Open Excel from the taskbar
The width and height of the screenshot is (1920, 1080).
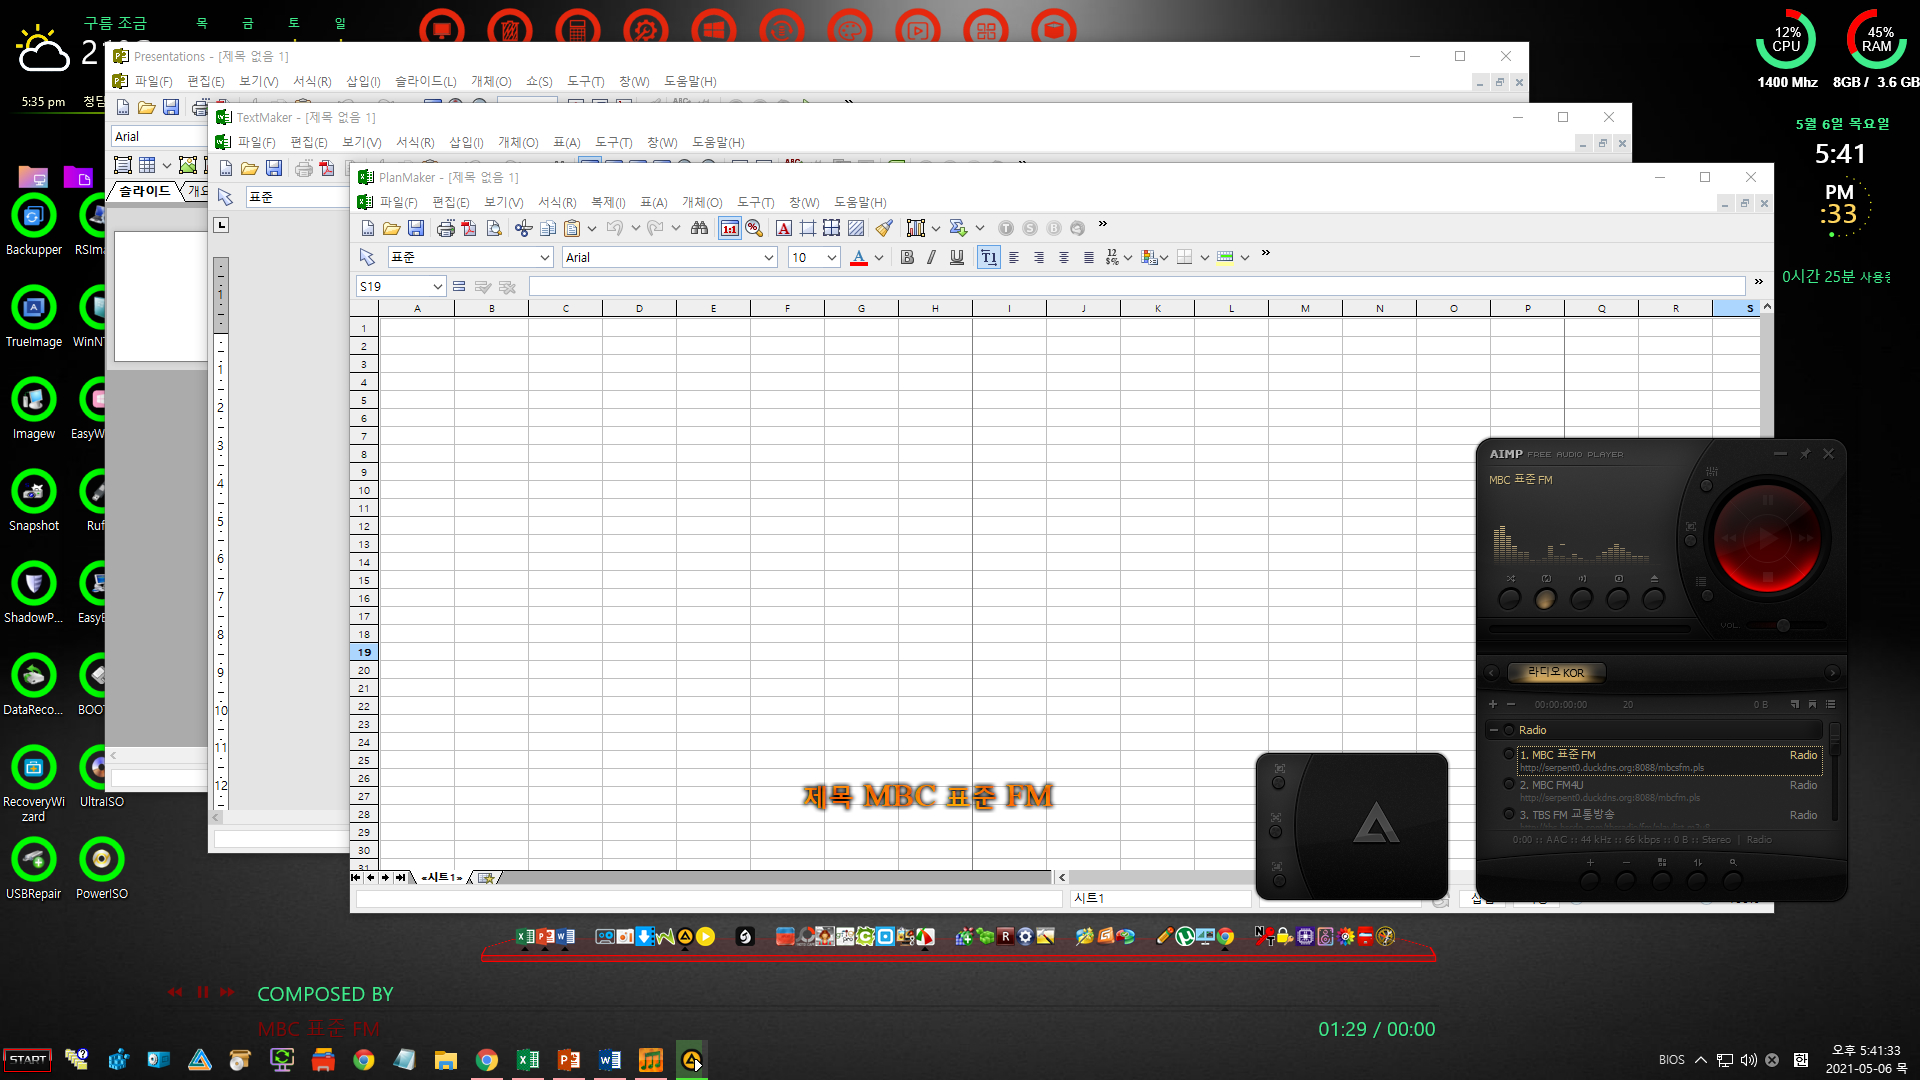click(527, 1060)
